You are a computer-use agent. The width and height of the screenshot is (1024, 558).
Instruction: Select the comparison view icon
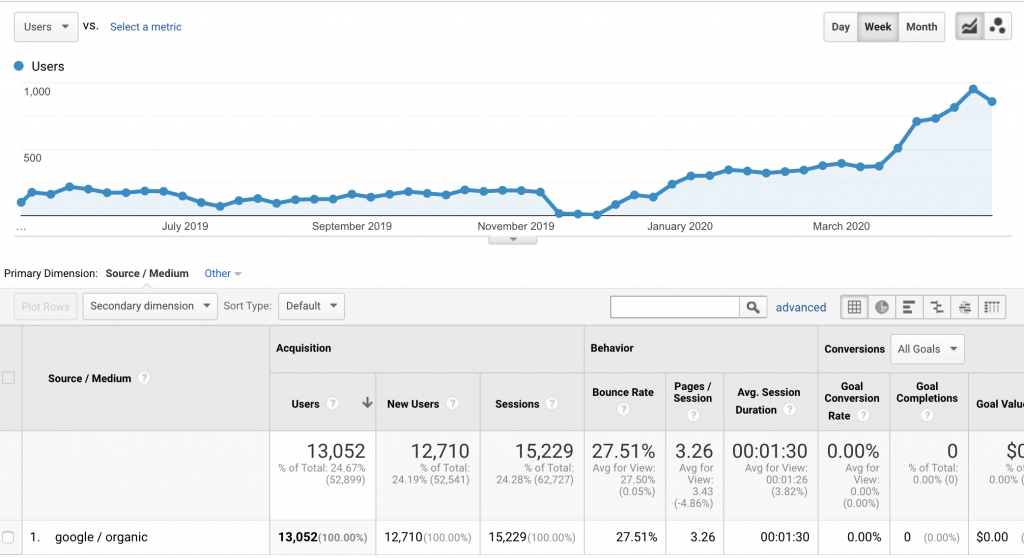[x=936, y=307]
